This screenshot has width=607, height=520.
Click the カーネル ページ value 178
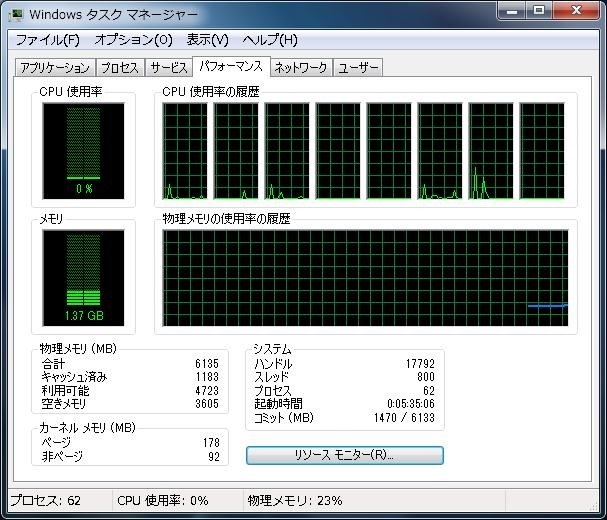point(211,443)
